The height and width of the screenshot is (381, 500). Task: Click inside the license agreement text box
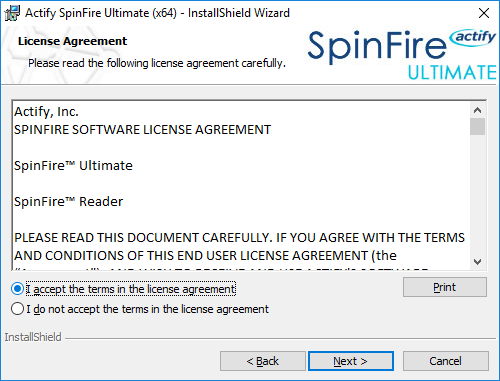point(241,185)
